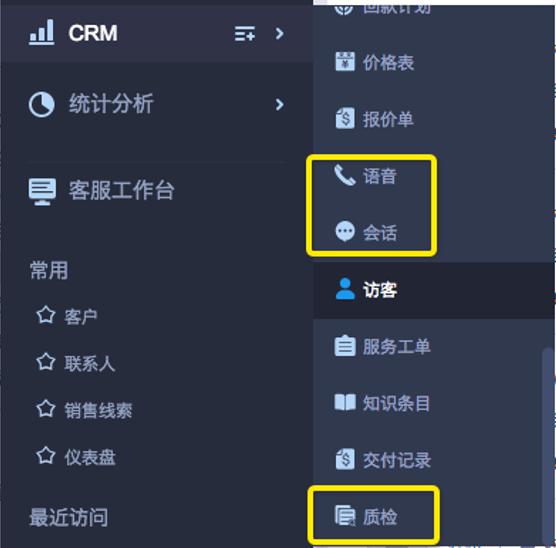Expand the 统计分析 chevron arrow
The height and width of the screenshot is (548, 556).
click(279, 104)
